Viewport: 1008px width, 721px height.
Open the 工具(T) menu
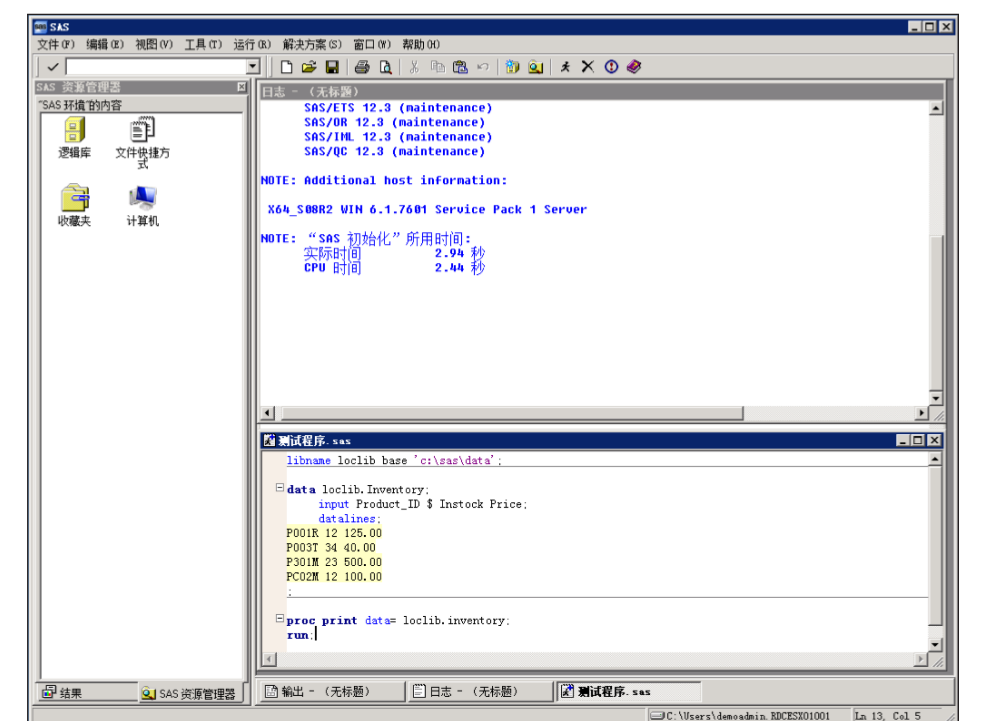pos(203,44)
